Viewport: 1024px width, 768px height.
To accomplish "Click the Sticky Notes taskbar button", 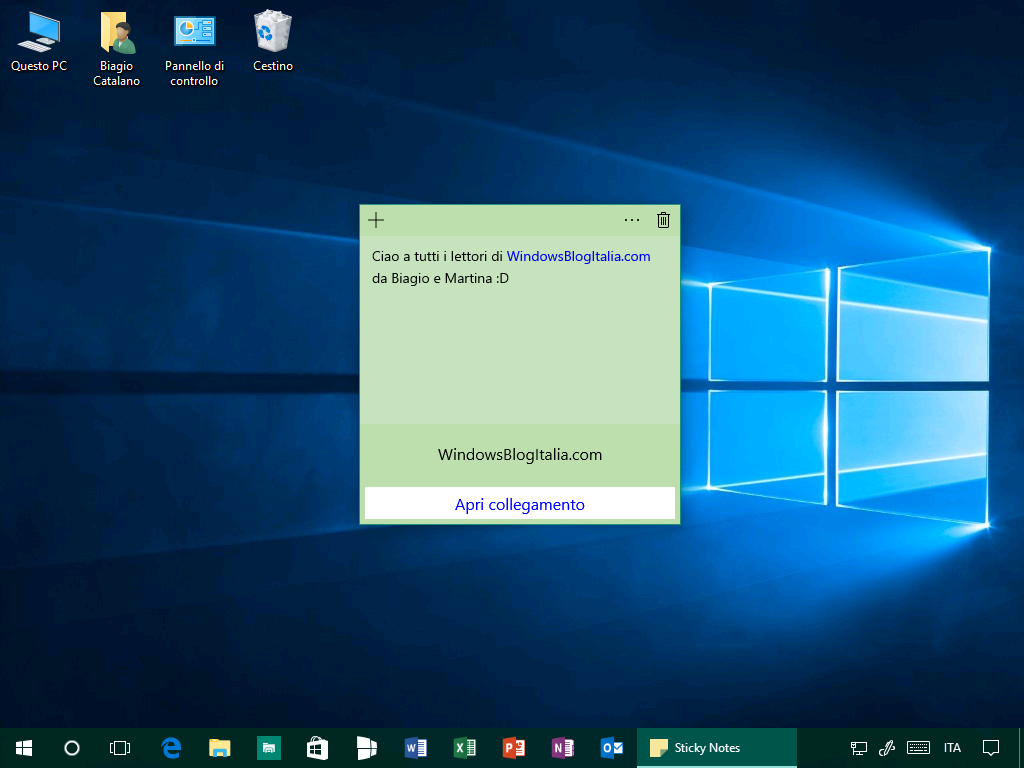I will click(x=716, y=748).
